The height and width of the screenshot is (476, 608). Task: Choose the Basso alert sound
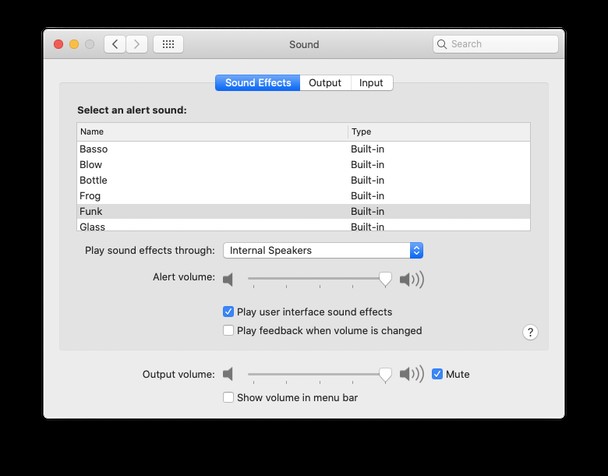point(303,149)
